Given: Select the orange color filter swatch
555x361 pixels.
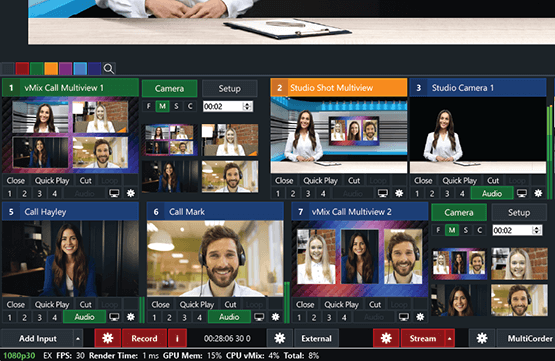Looking at the screenshot, I should point(51,69).
